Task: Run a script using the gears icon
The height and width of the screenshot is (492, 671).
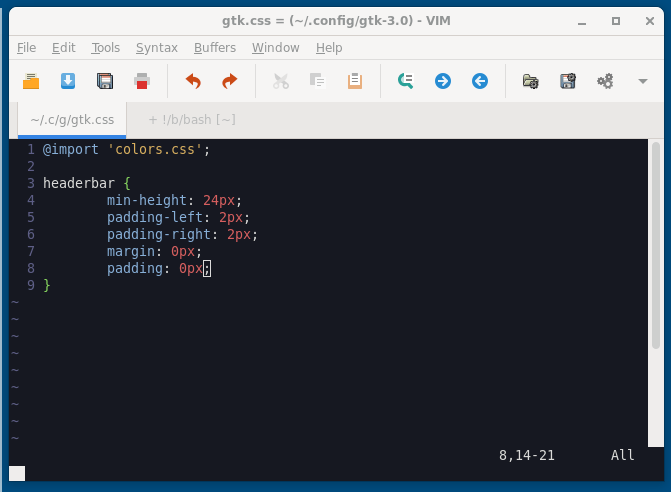Action: point(605,81)
